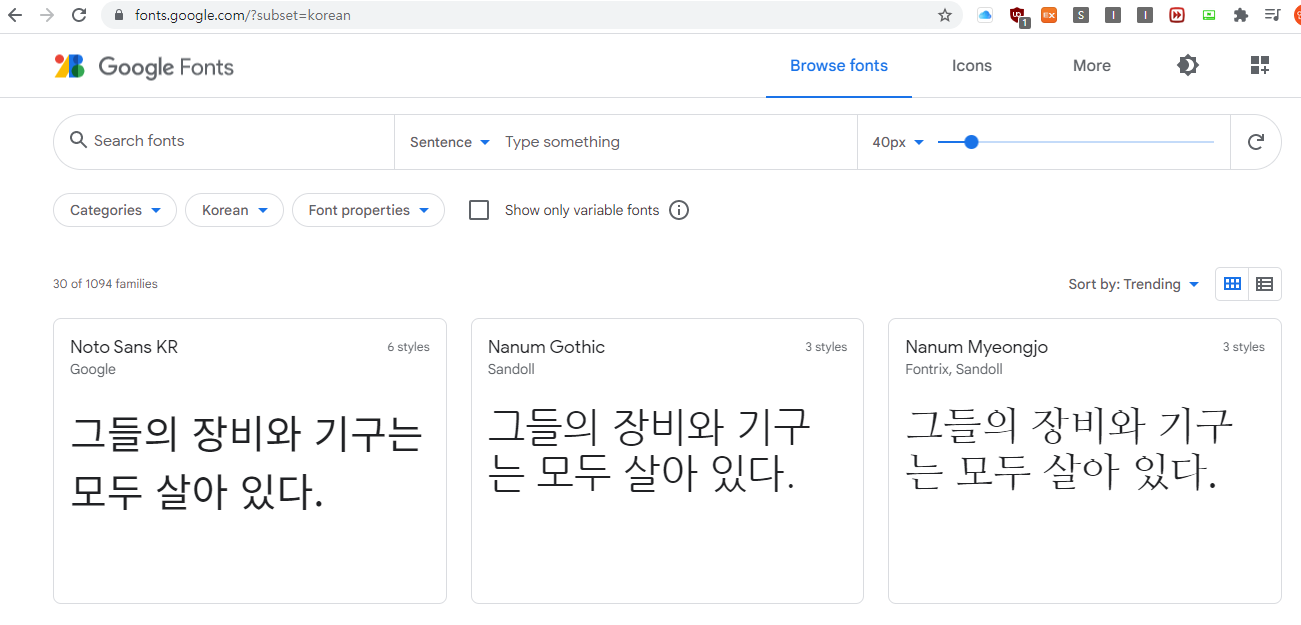Click the variable fonts info icon
The width and height of the screenshot is (1301, 625).
679,210
